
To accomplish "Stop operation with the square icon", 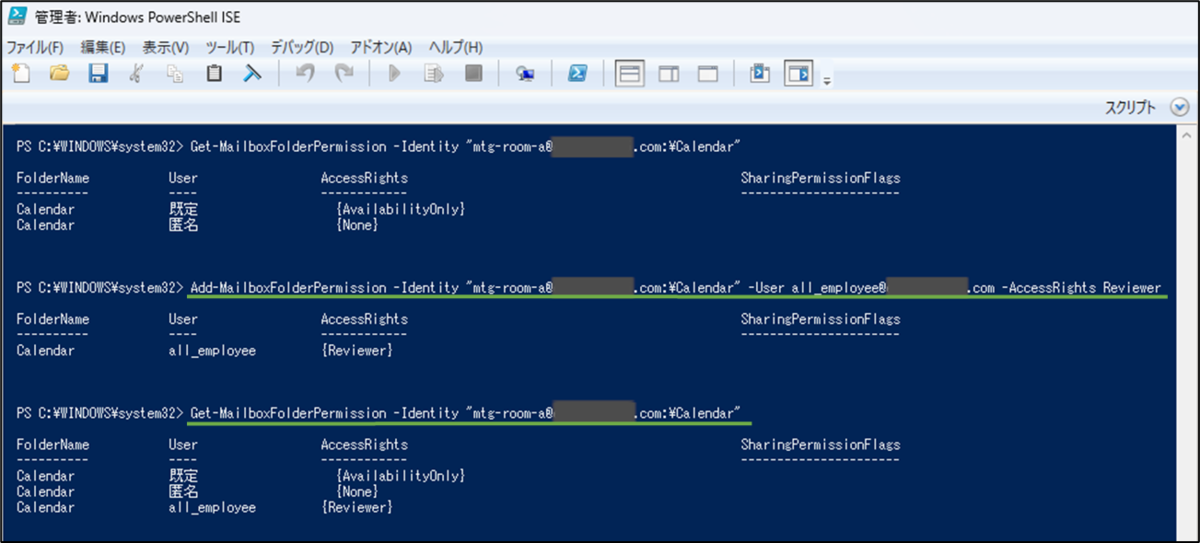I will [x=474, y=73].
